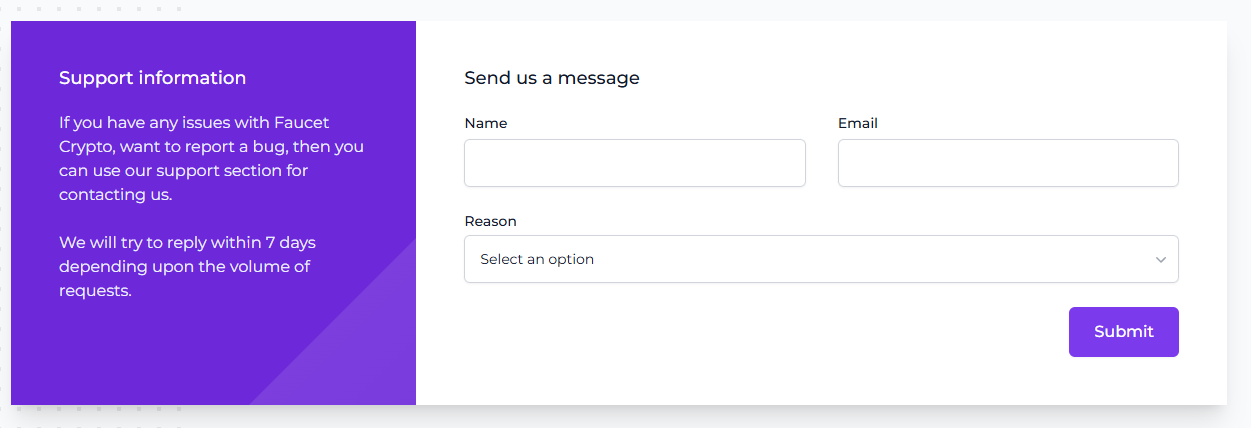Click the "Support information" heading
The height and width of the screenshot is (428, 1251).
click(x=152, y=78)
